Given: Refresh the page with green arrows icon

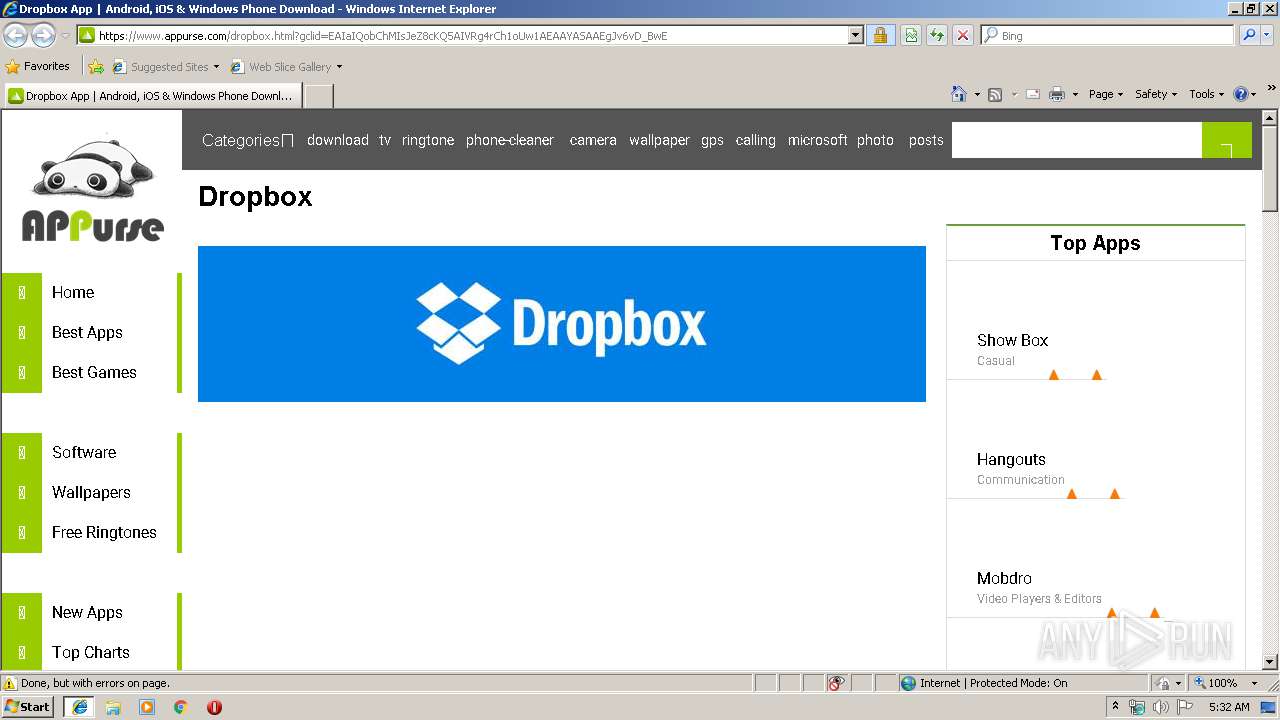Looking at the screenshot, I should coord(937,35).
